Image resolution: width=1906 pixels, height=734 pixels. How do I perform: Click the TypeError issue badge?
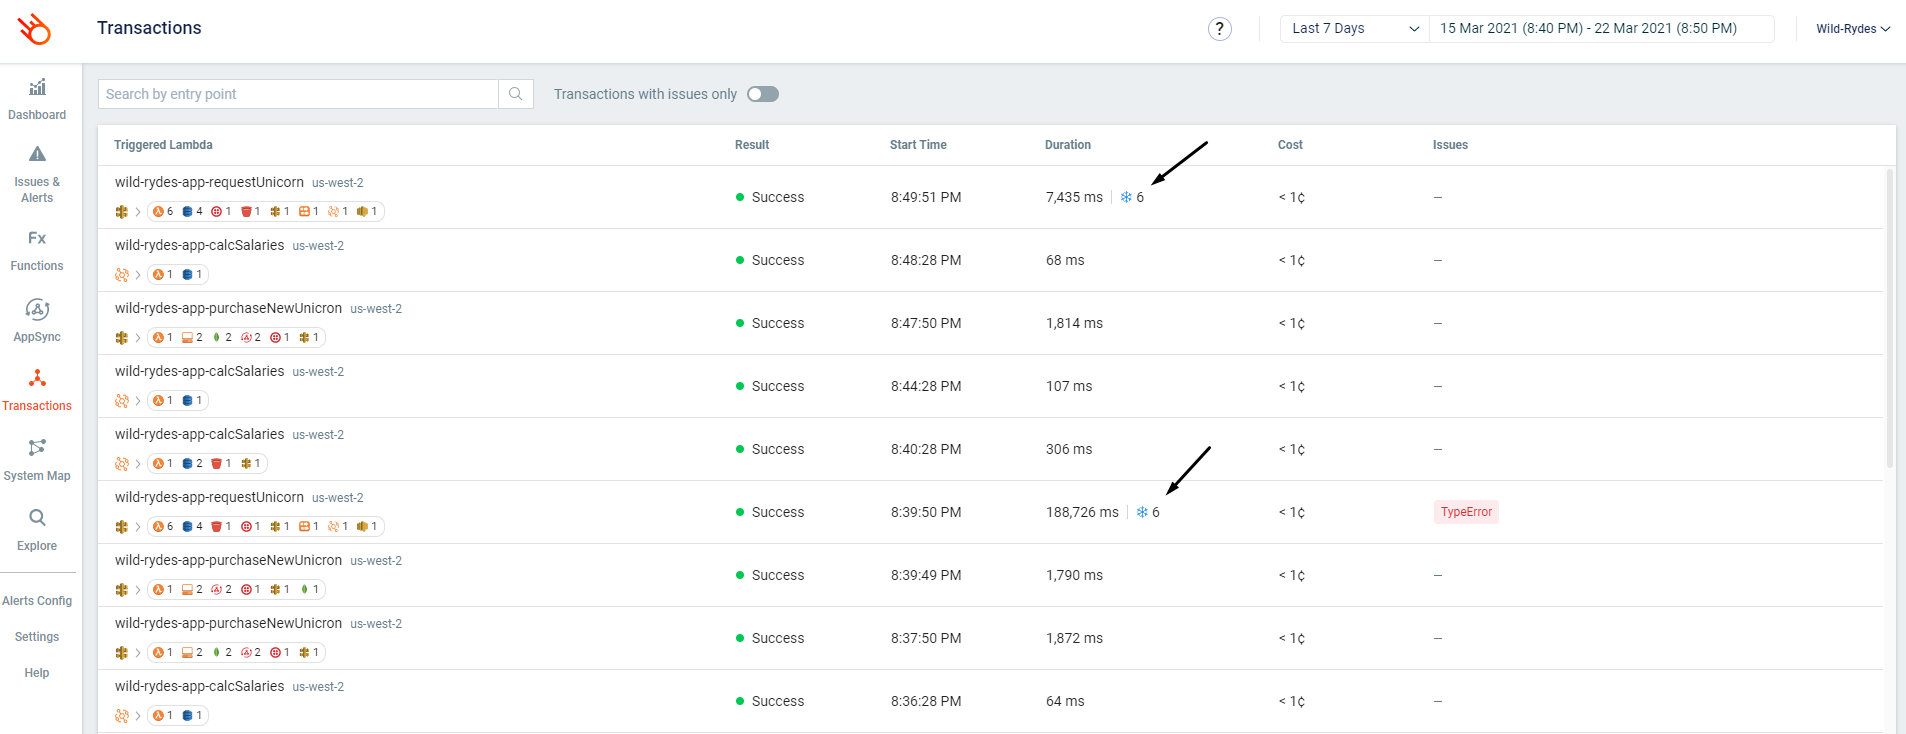(x=1466, y=512)
